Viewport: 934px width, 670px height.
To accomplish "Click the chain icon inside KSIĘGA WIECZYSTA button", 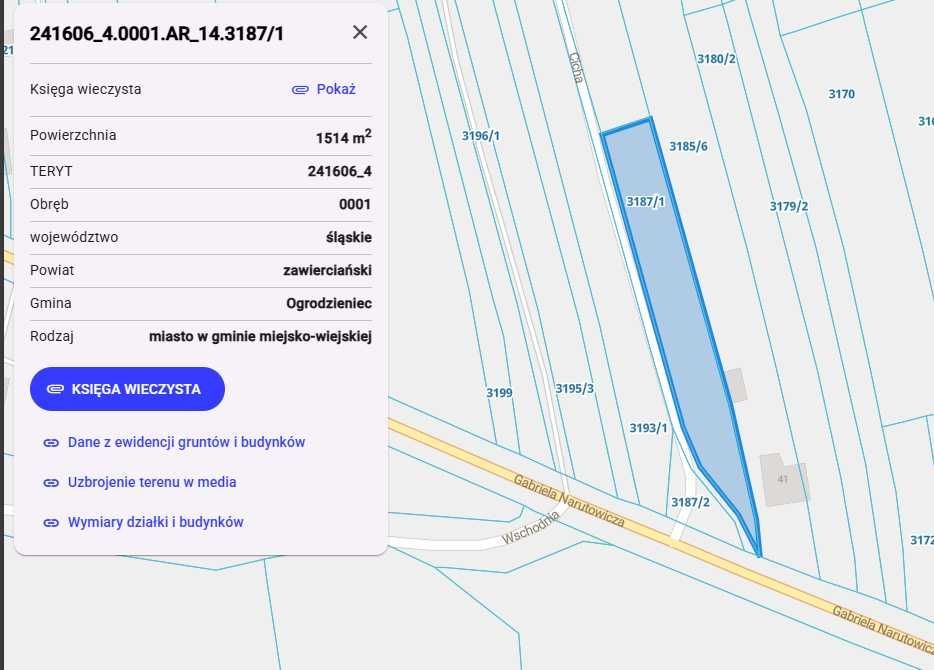I will coord(57,389).
